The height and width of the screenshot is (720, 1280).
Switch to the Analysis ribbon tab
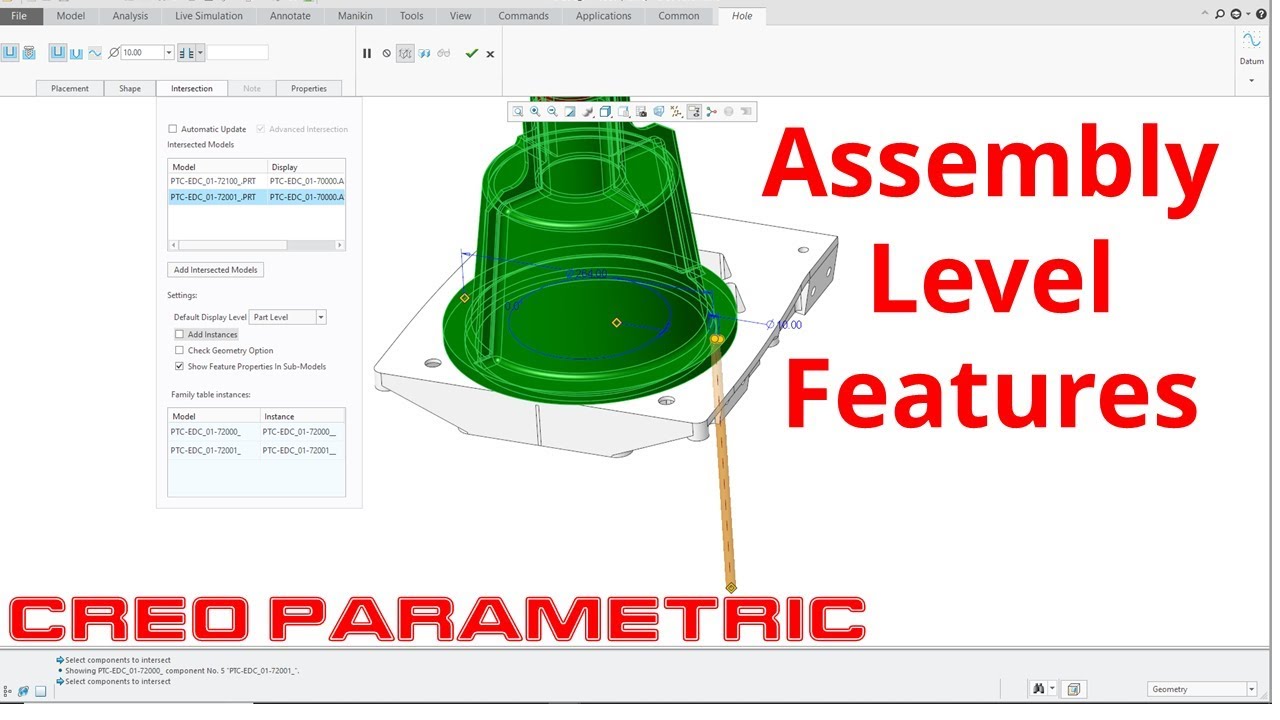[130, 16]
